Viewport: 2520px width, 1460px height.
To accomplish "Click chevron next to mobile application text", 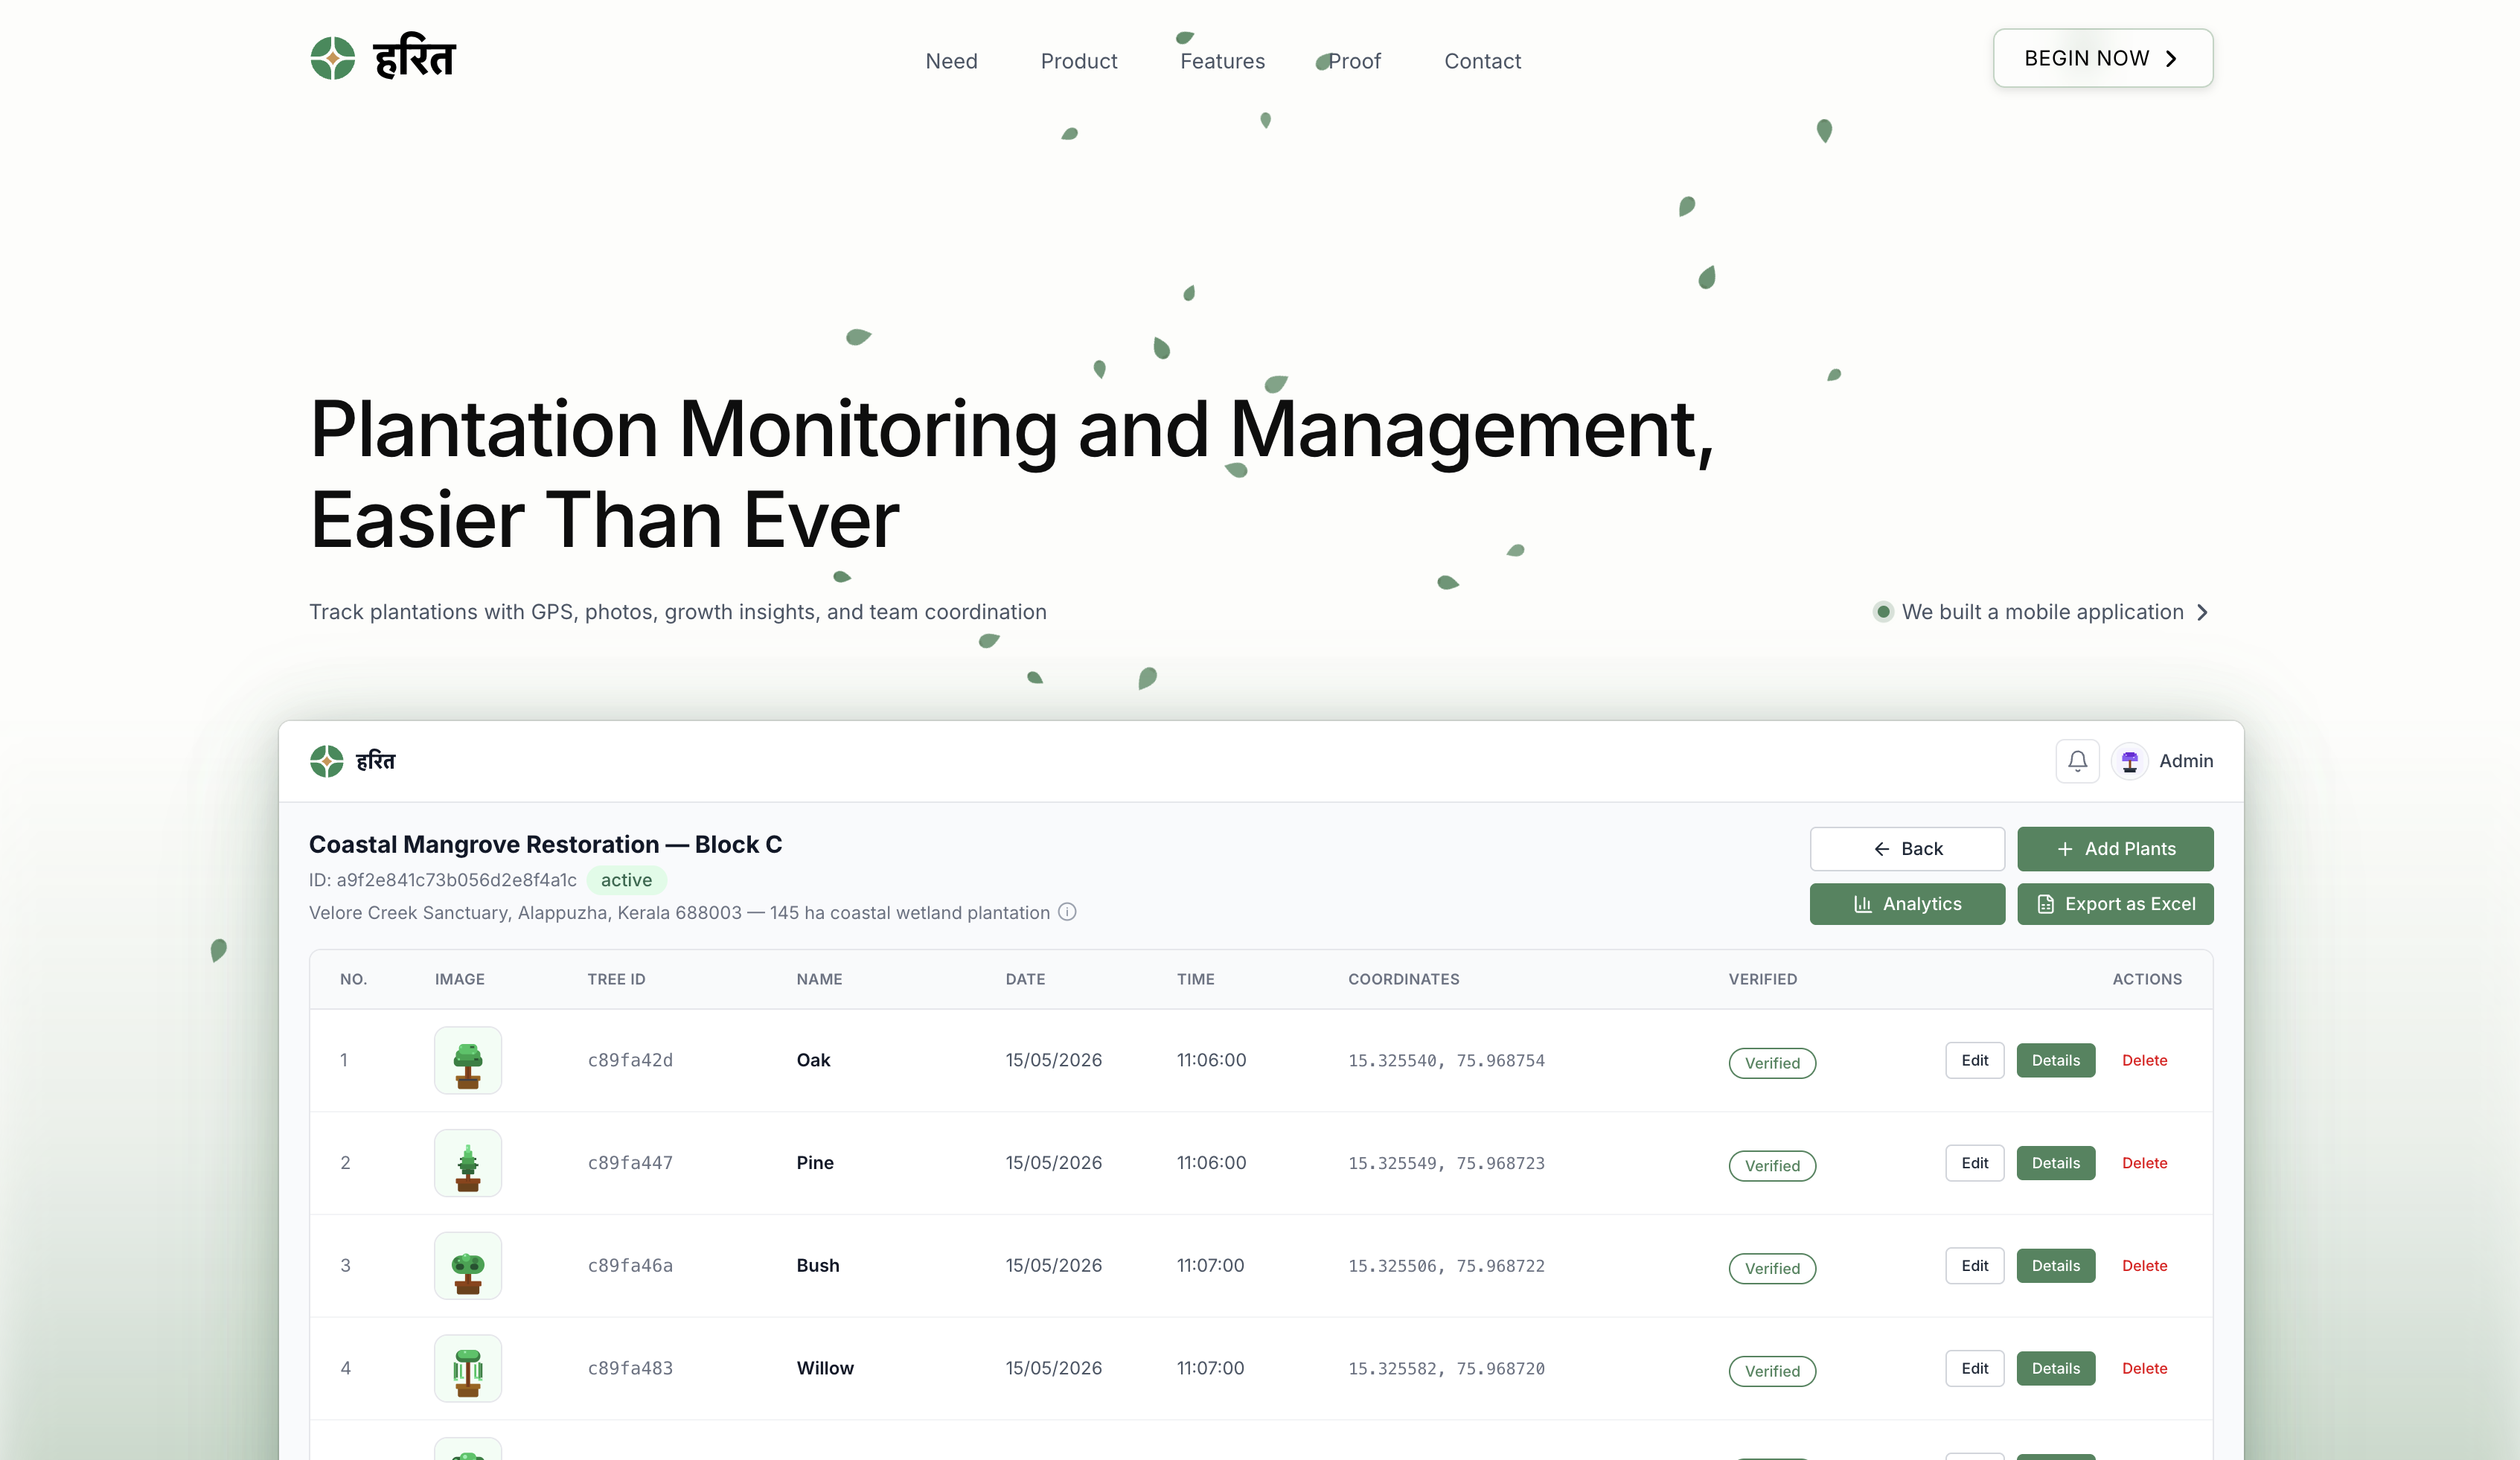I will pos(2202,612).
